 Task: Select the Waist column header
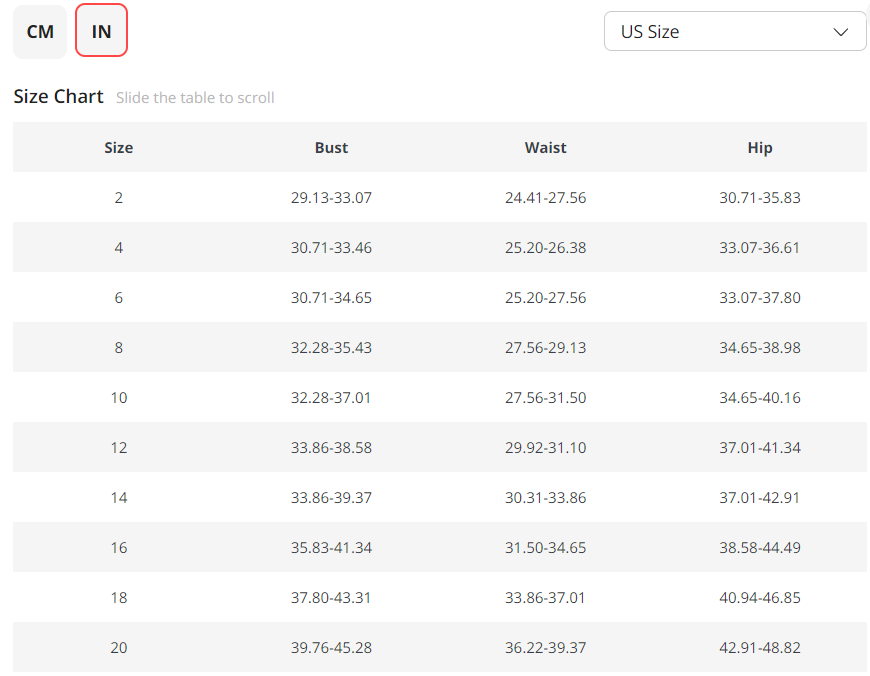[545, 147]
